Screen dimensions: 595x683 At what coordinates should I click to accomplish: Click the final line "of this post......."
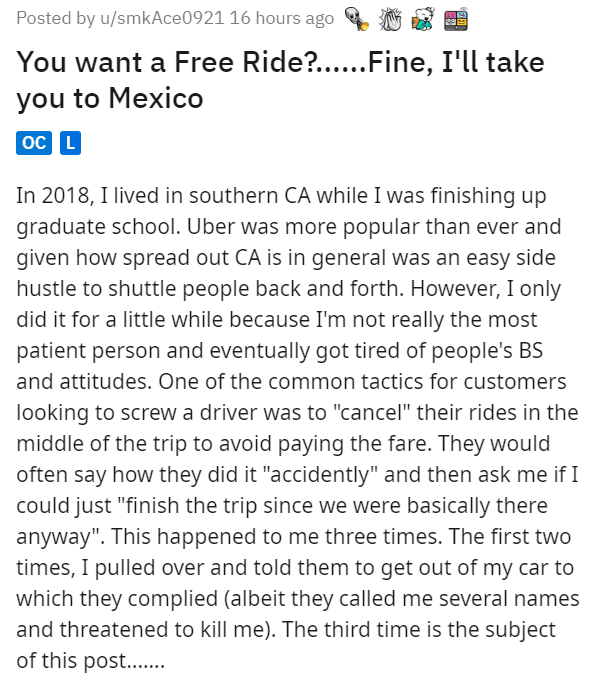click(91, 661)
